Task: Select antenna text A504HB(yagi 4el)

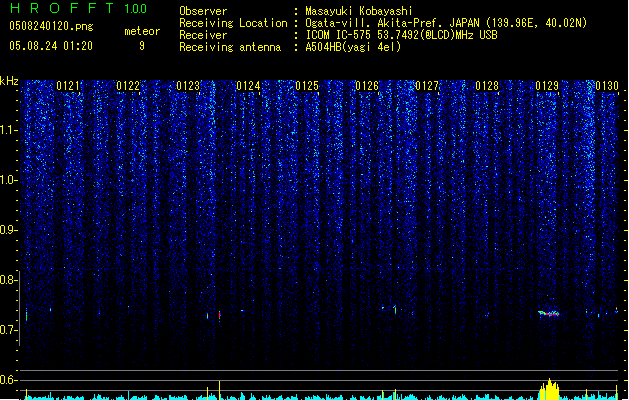Action: 353,47
